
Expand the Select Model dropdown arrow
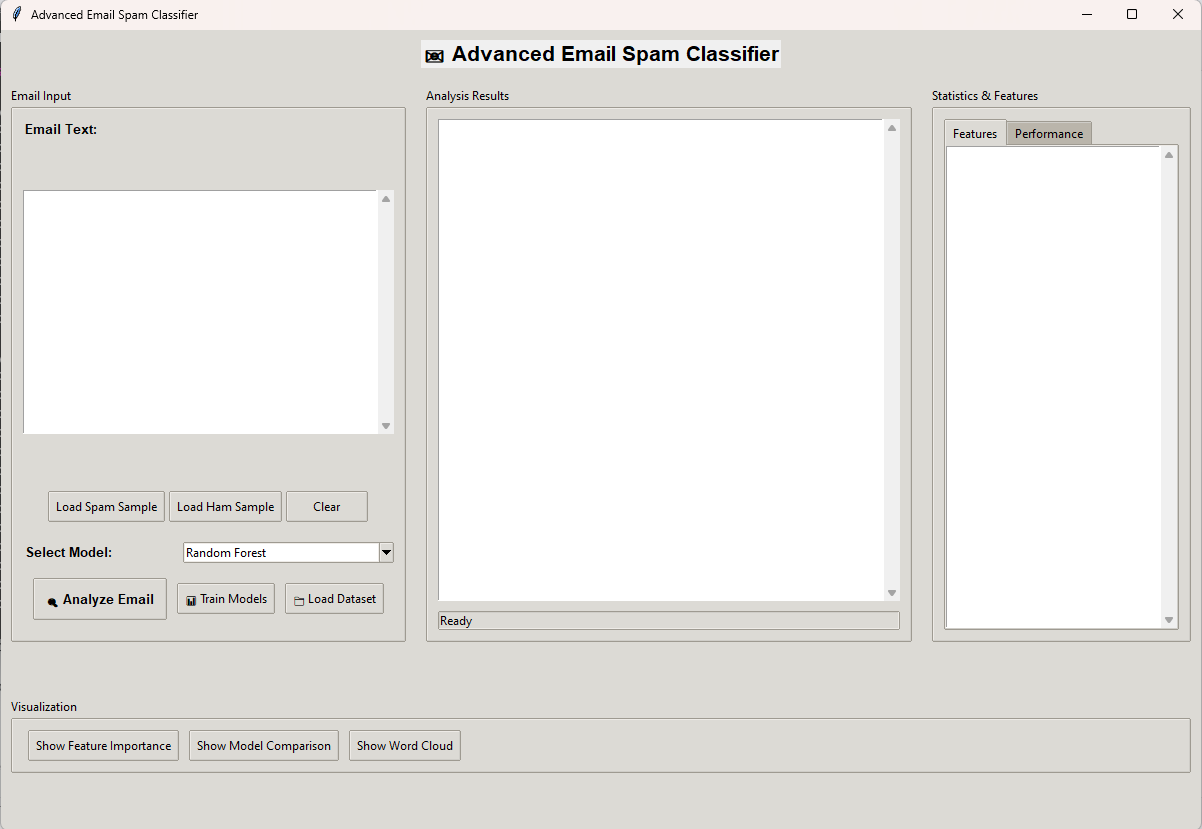(x=386, y=552)
